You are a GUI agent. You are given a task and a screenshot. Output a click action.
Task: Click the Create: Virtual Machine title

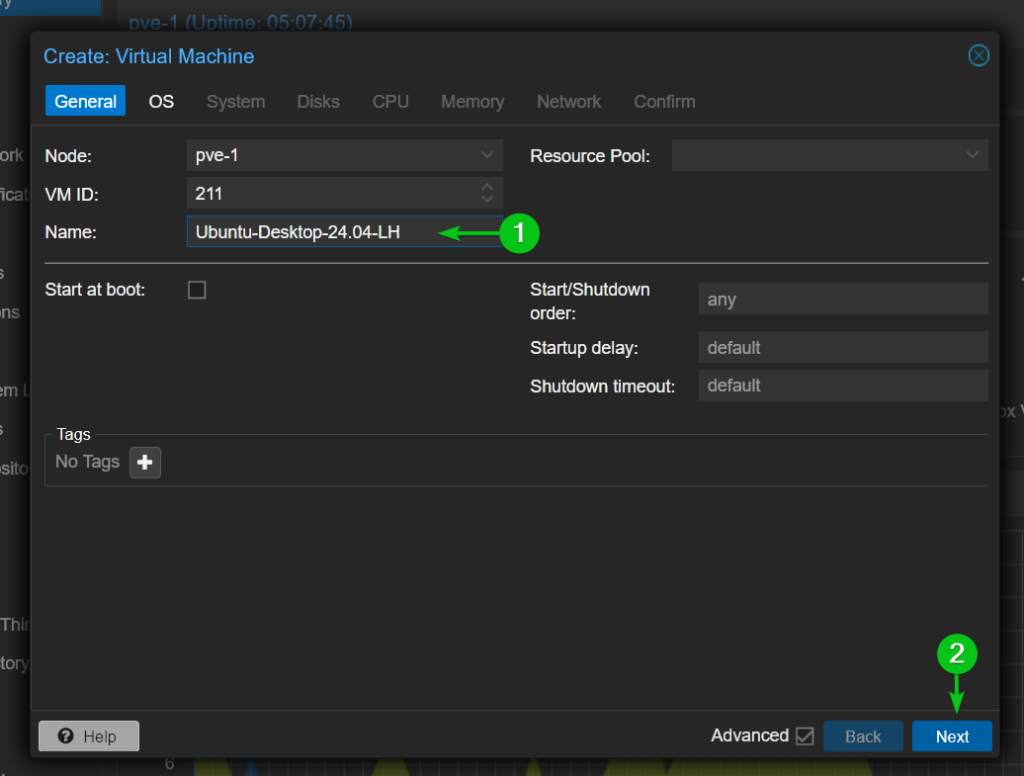(x=149, y=56)
